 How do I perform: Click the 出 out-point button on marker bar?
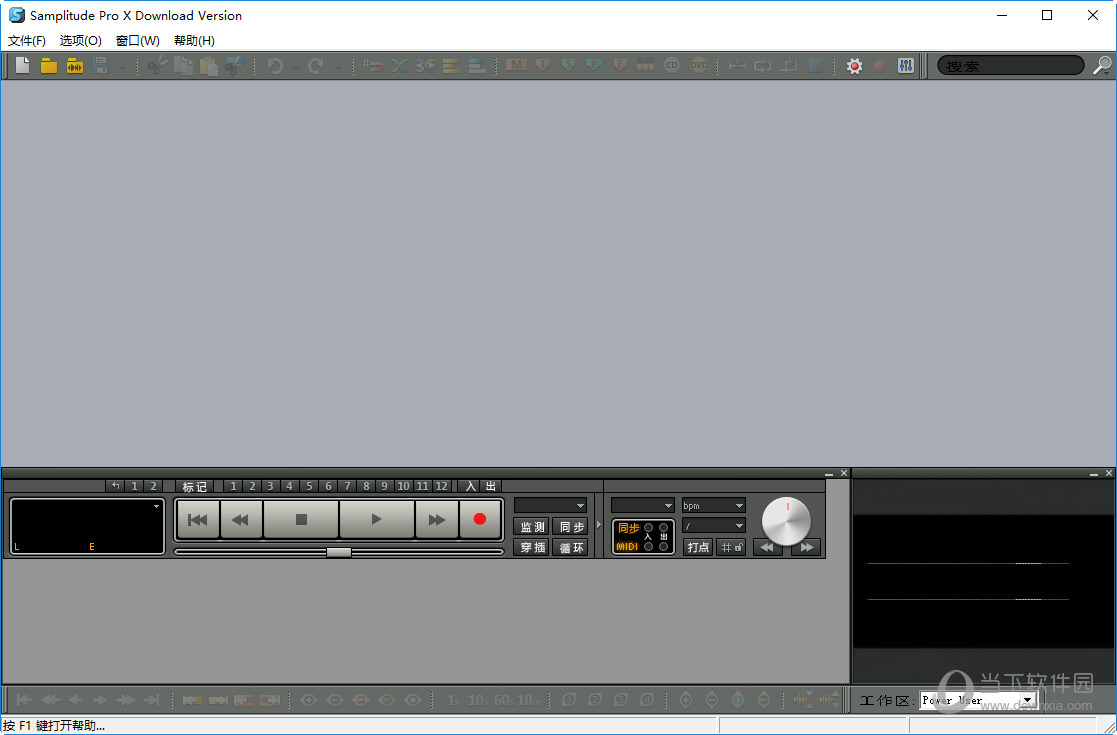click(x=491, y=486)
